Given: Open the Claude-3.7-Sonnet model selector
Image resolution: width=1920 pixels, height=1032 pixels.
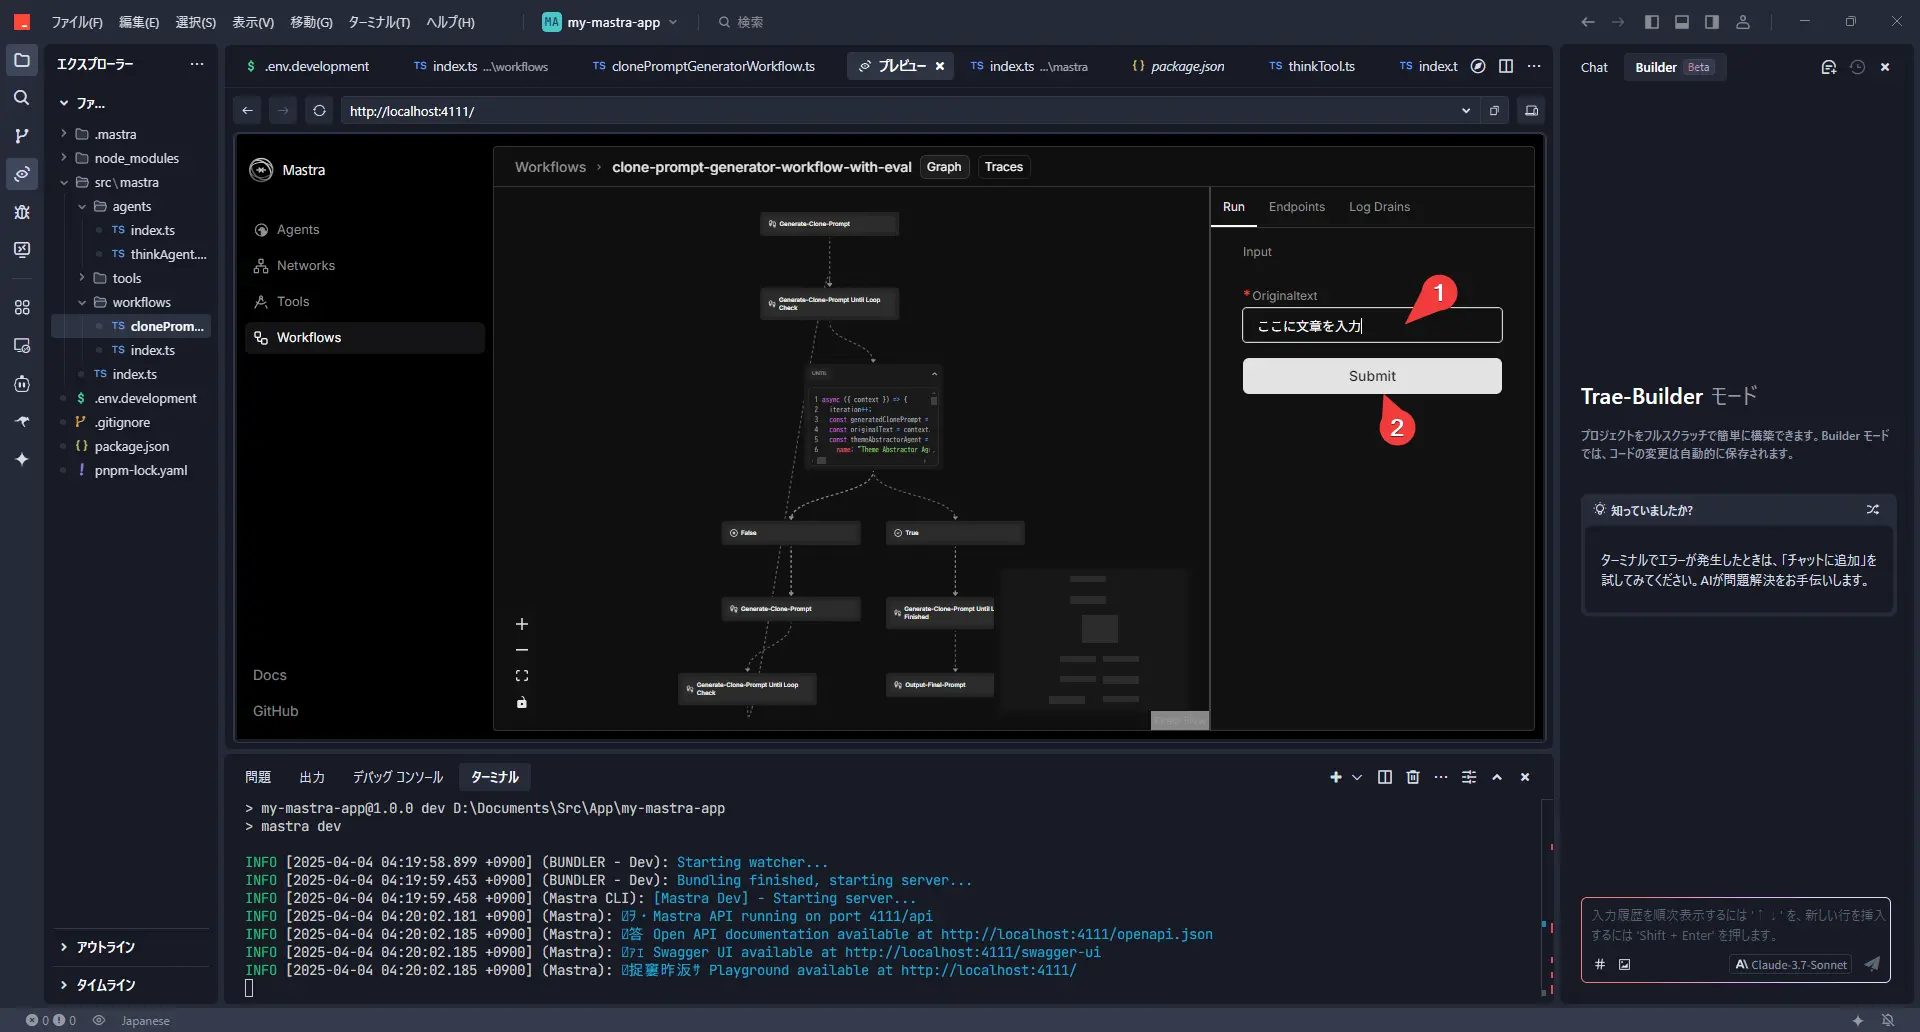Looking at the screenshot, I should [1790, 964].
